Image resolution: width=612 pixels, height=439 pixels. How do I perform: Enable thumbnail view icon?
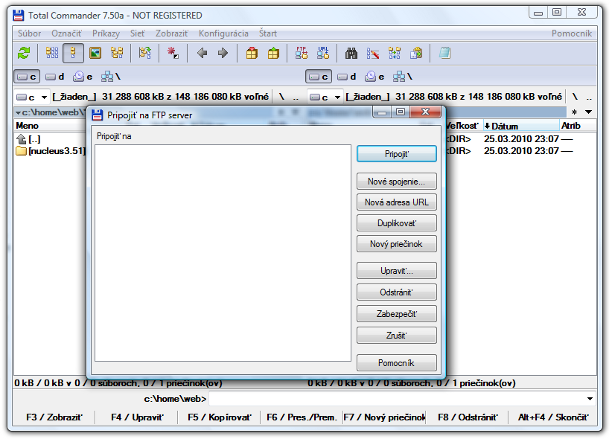(x=95, y=53)
